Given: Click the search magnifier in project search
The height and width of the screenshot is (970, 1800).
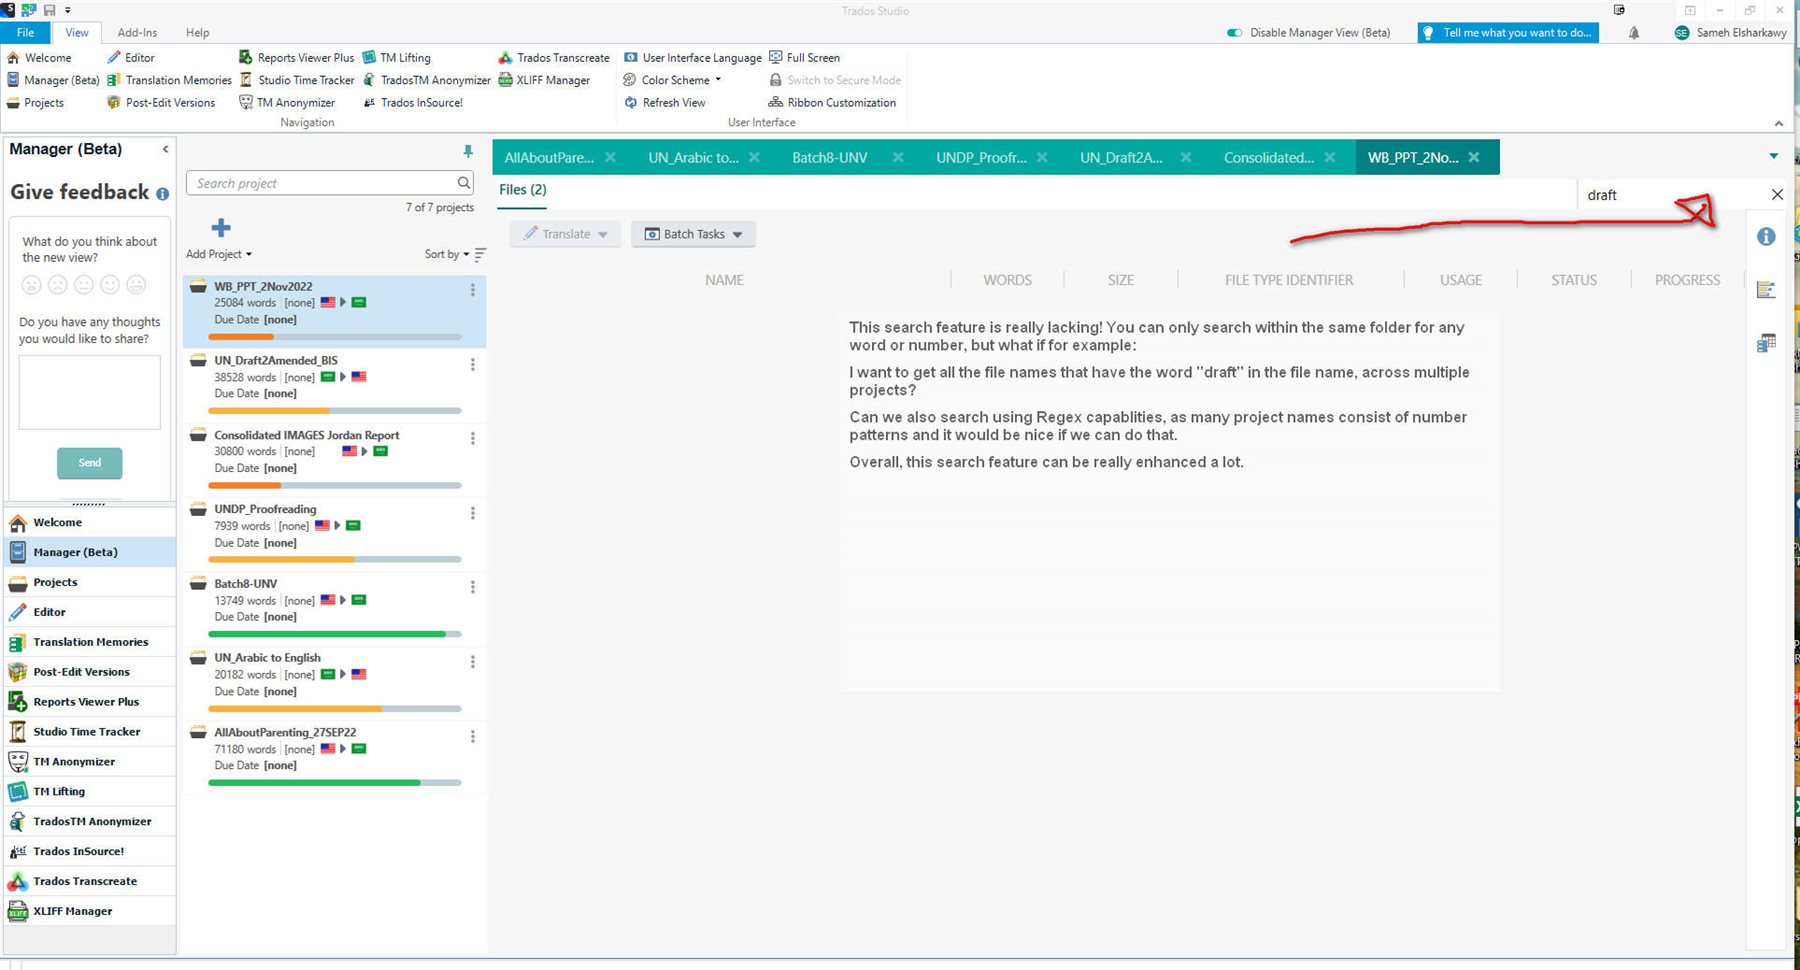Looking at the screenshot, I should pyautogui.click(x=464, y=182).
